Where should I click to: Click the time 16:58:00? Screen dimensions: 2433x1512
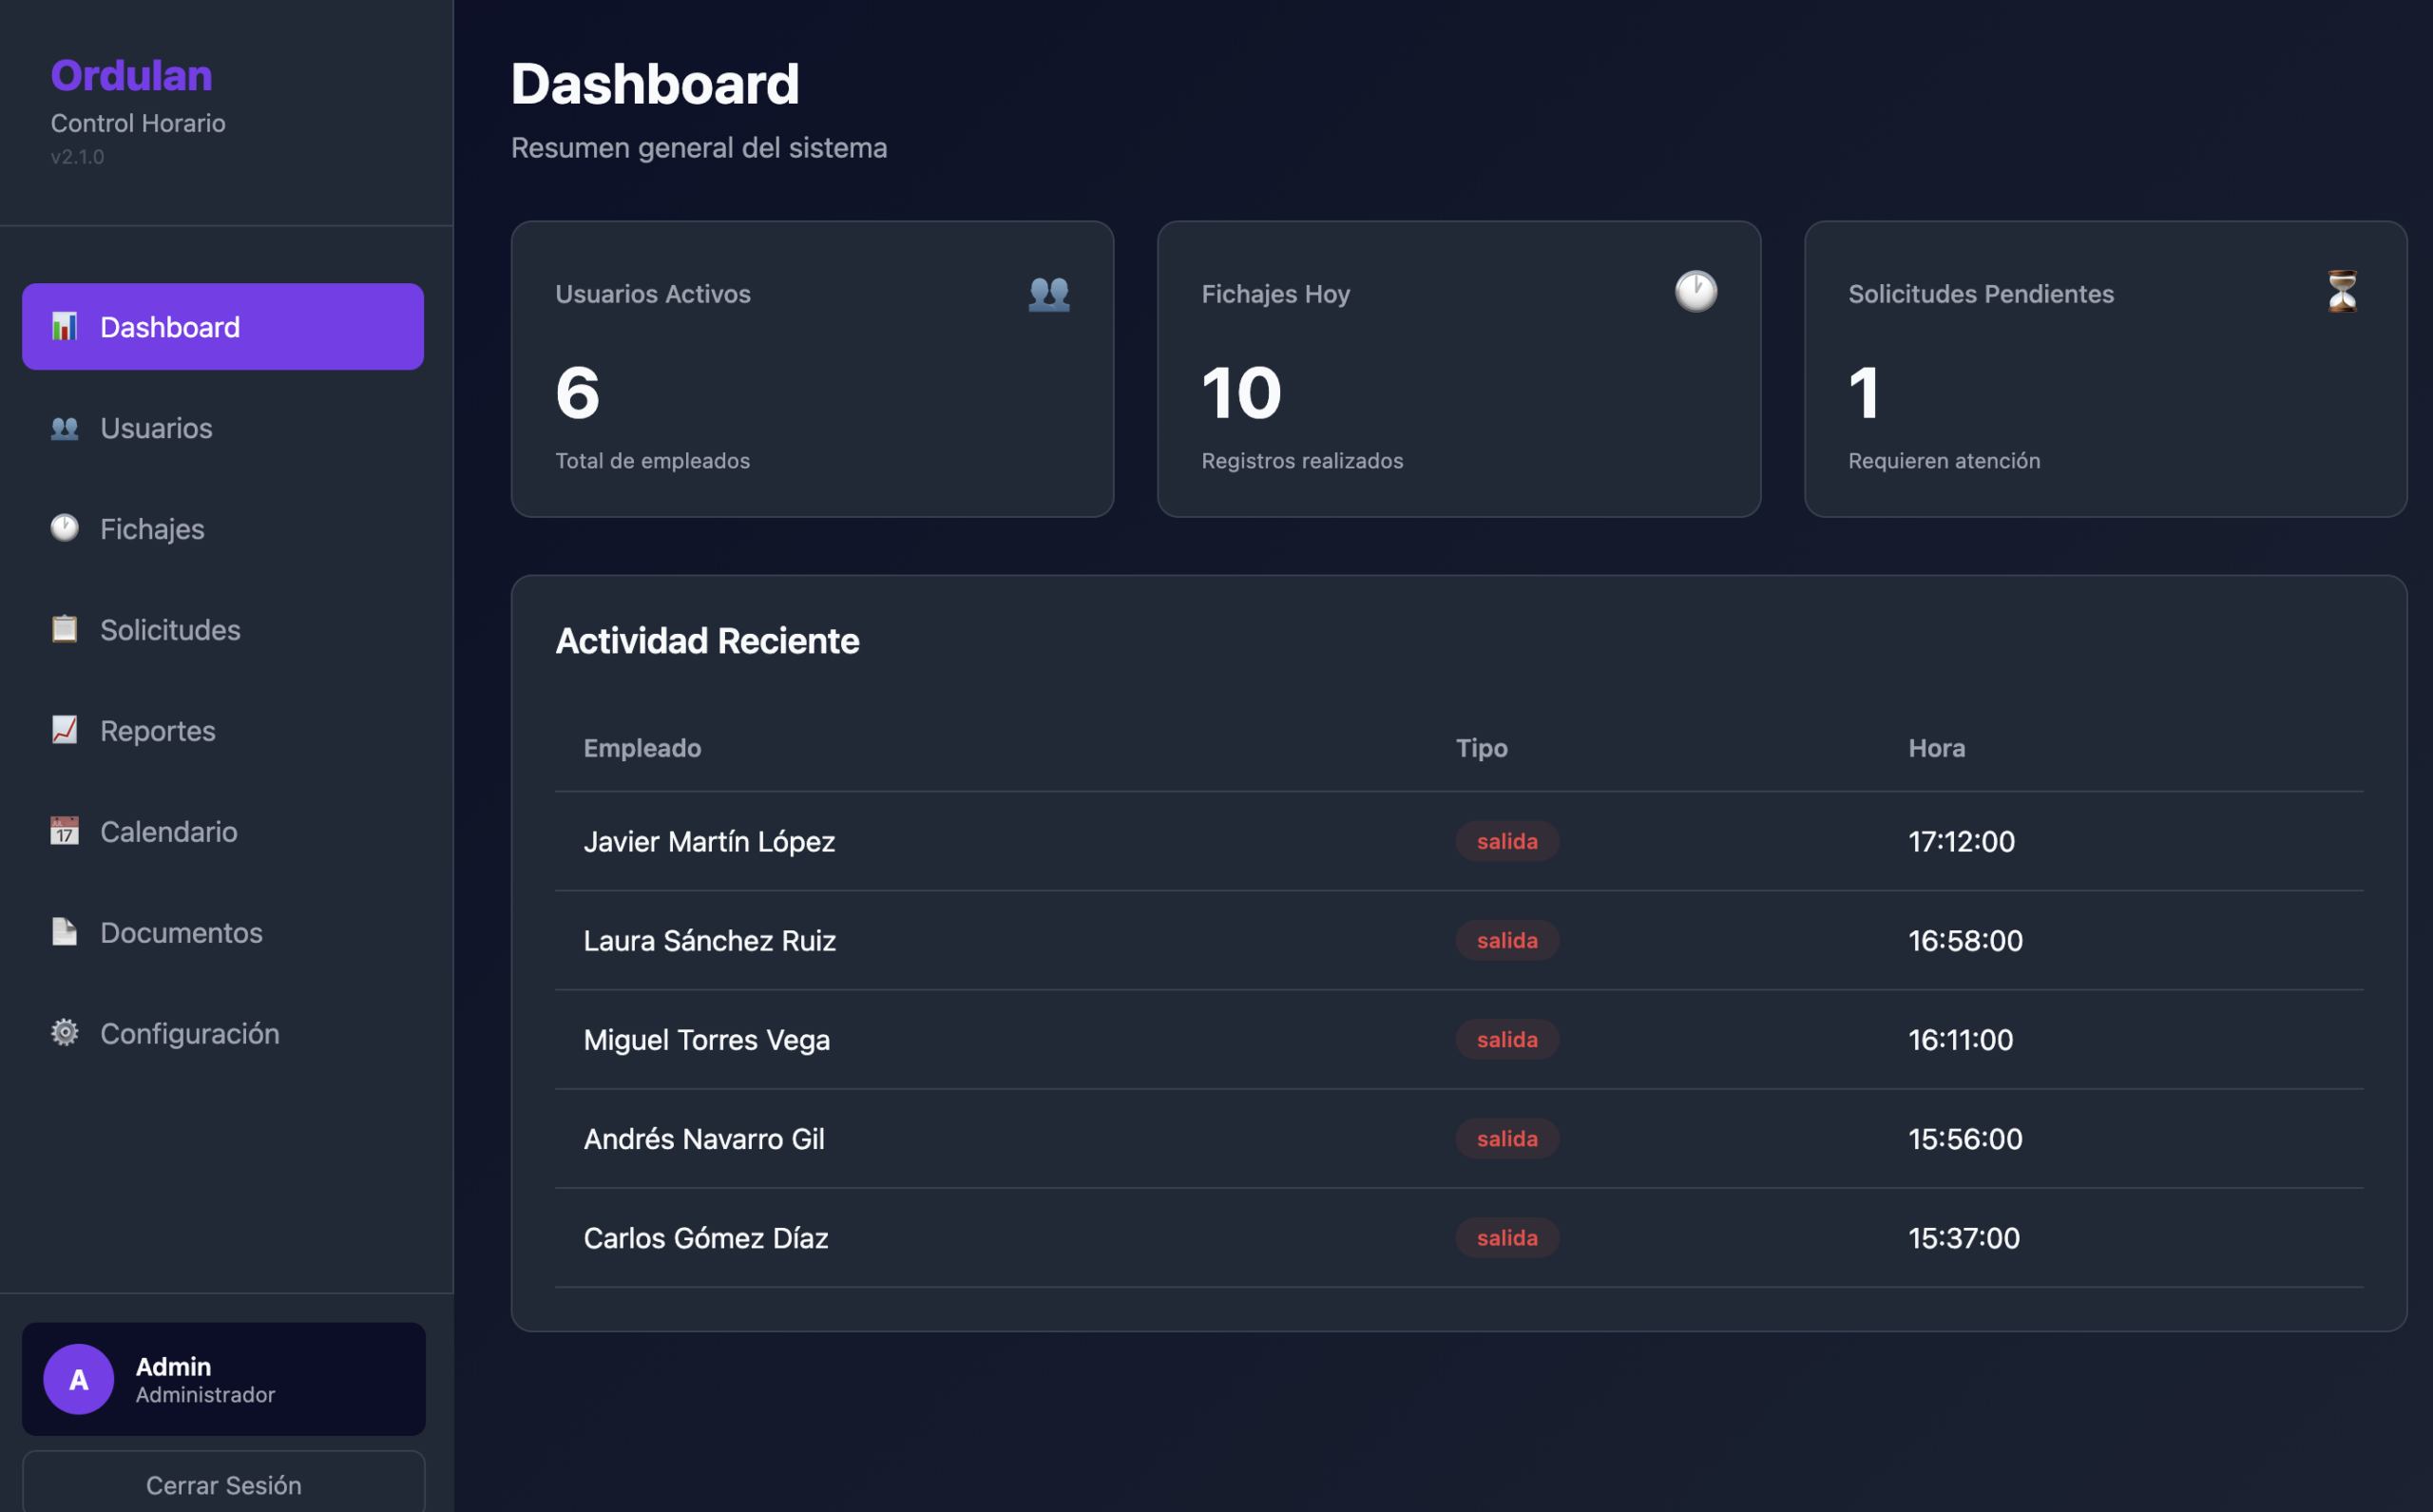[x=1965, y=941]
